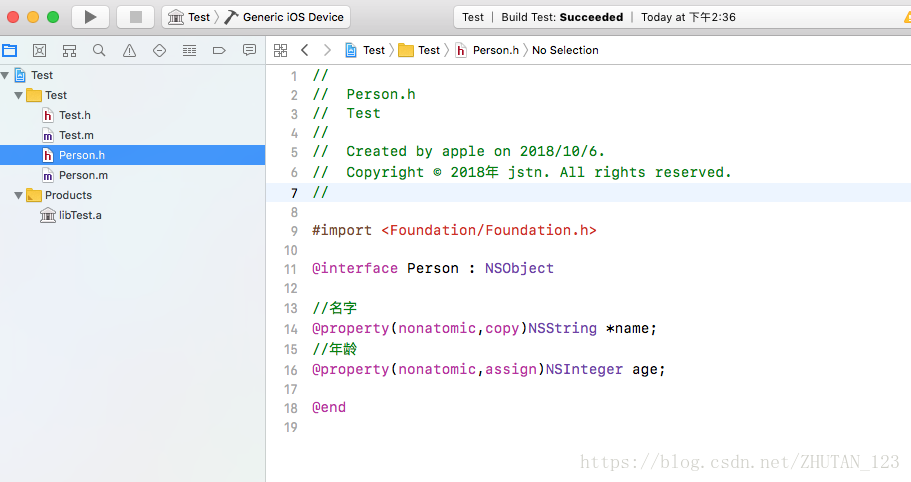The width and height of the screenshot is (911, 482).
Task: Show the Project navigator
Action: pos(9,51)
